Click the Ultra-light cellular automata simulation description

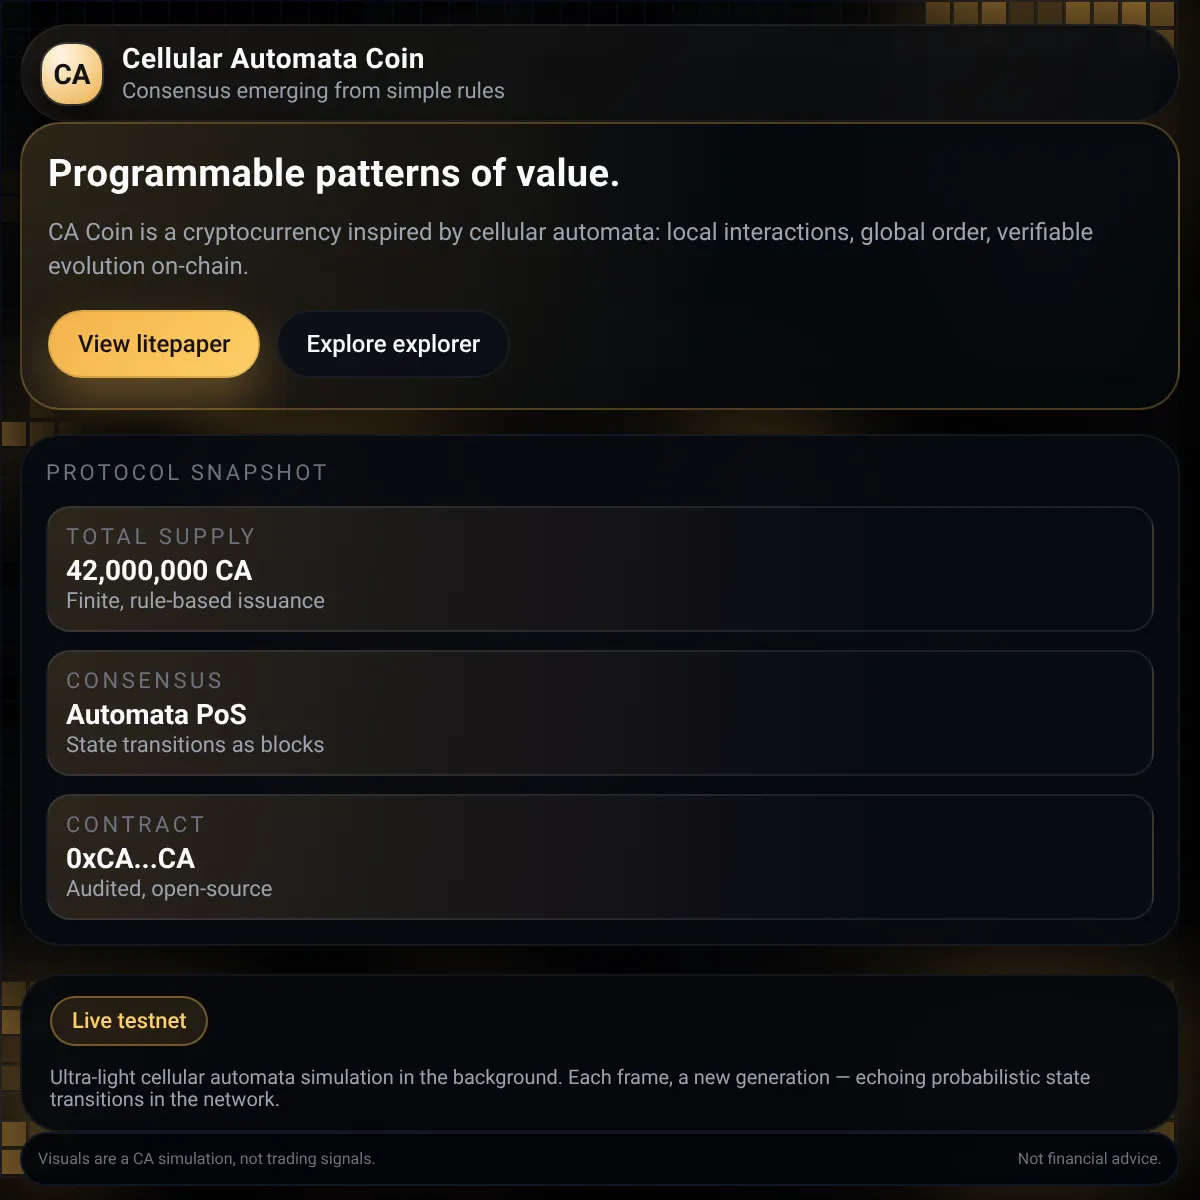(570, 1088)
